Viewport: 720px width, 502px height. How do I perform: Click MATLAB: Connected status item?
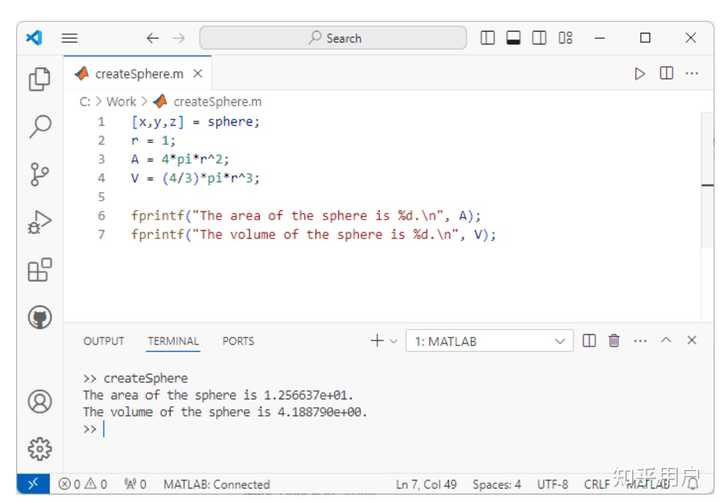[216, 484]
